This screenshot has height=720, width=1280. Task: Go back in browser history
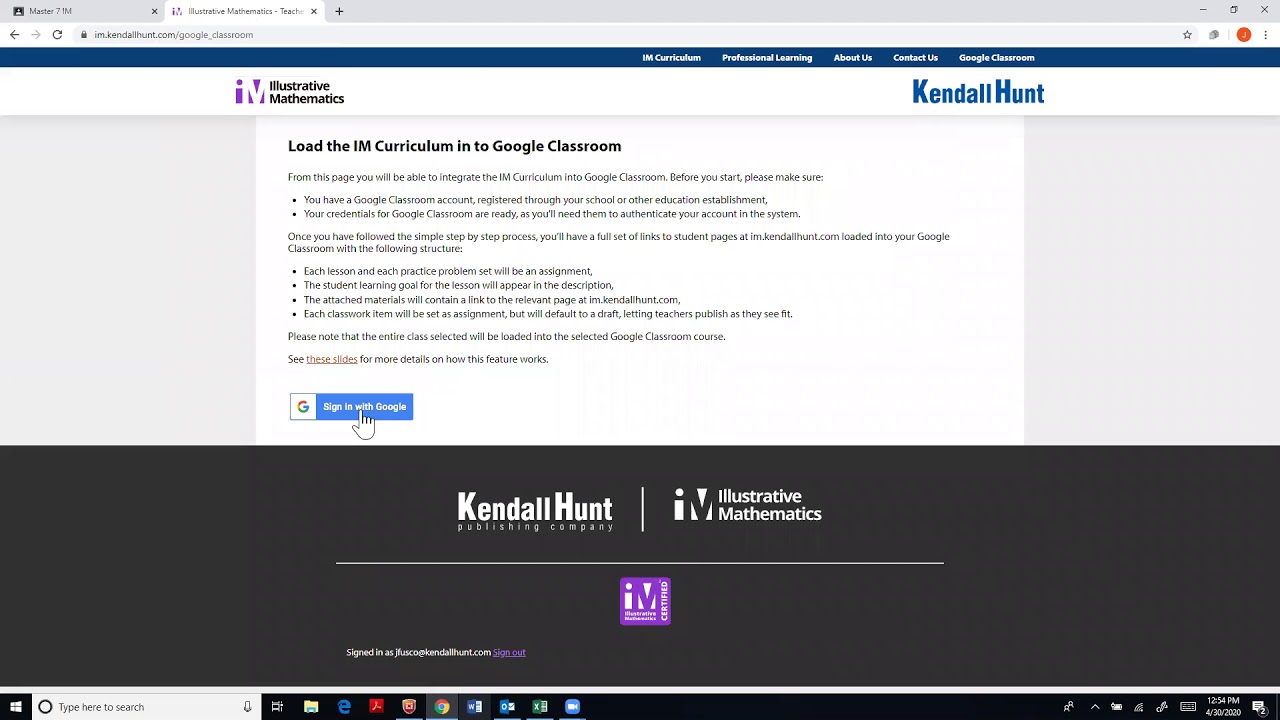click(x=14, y=34)
